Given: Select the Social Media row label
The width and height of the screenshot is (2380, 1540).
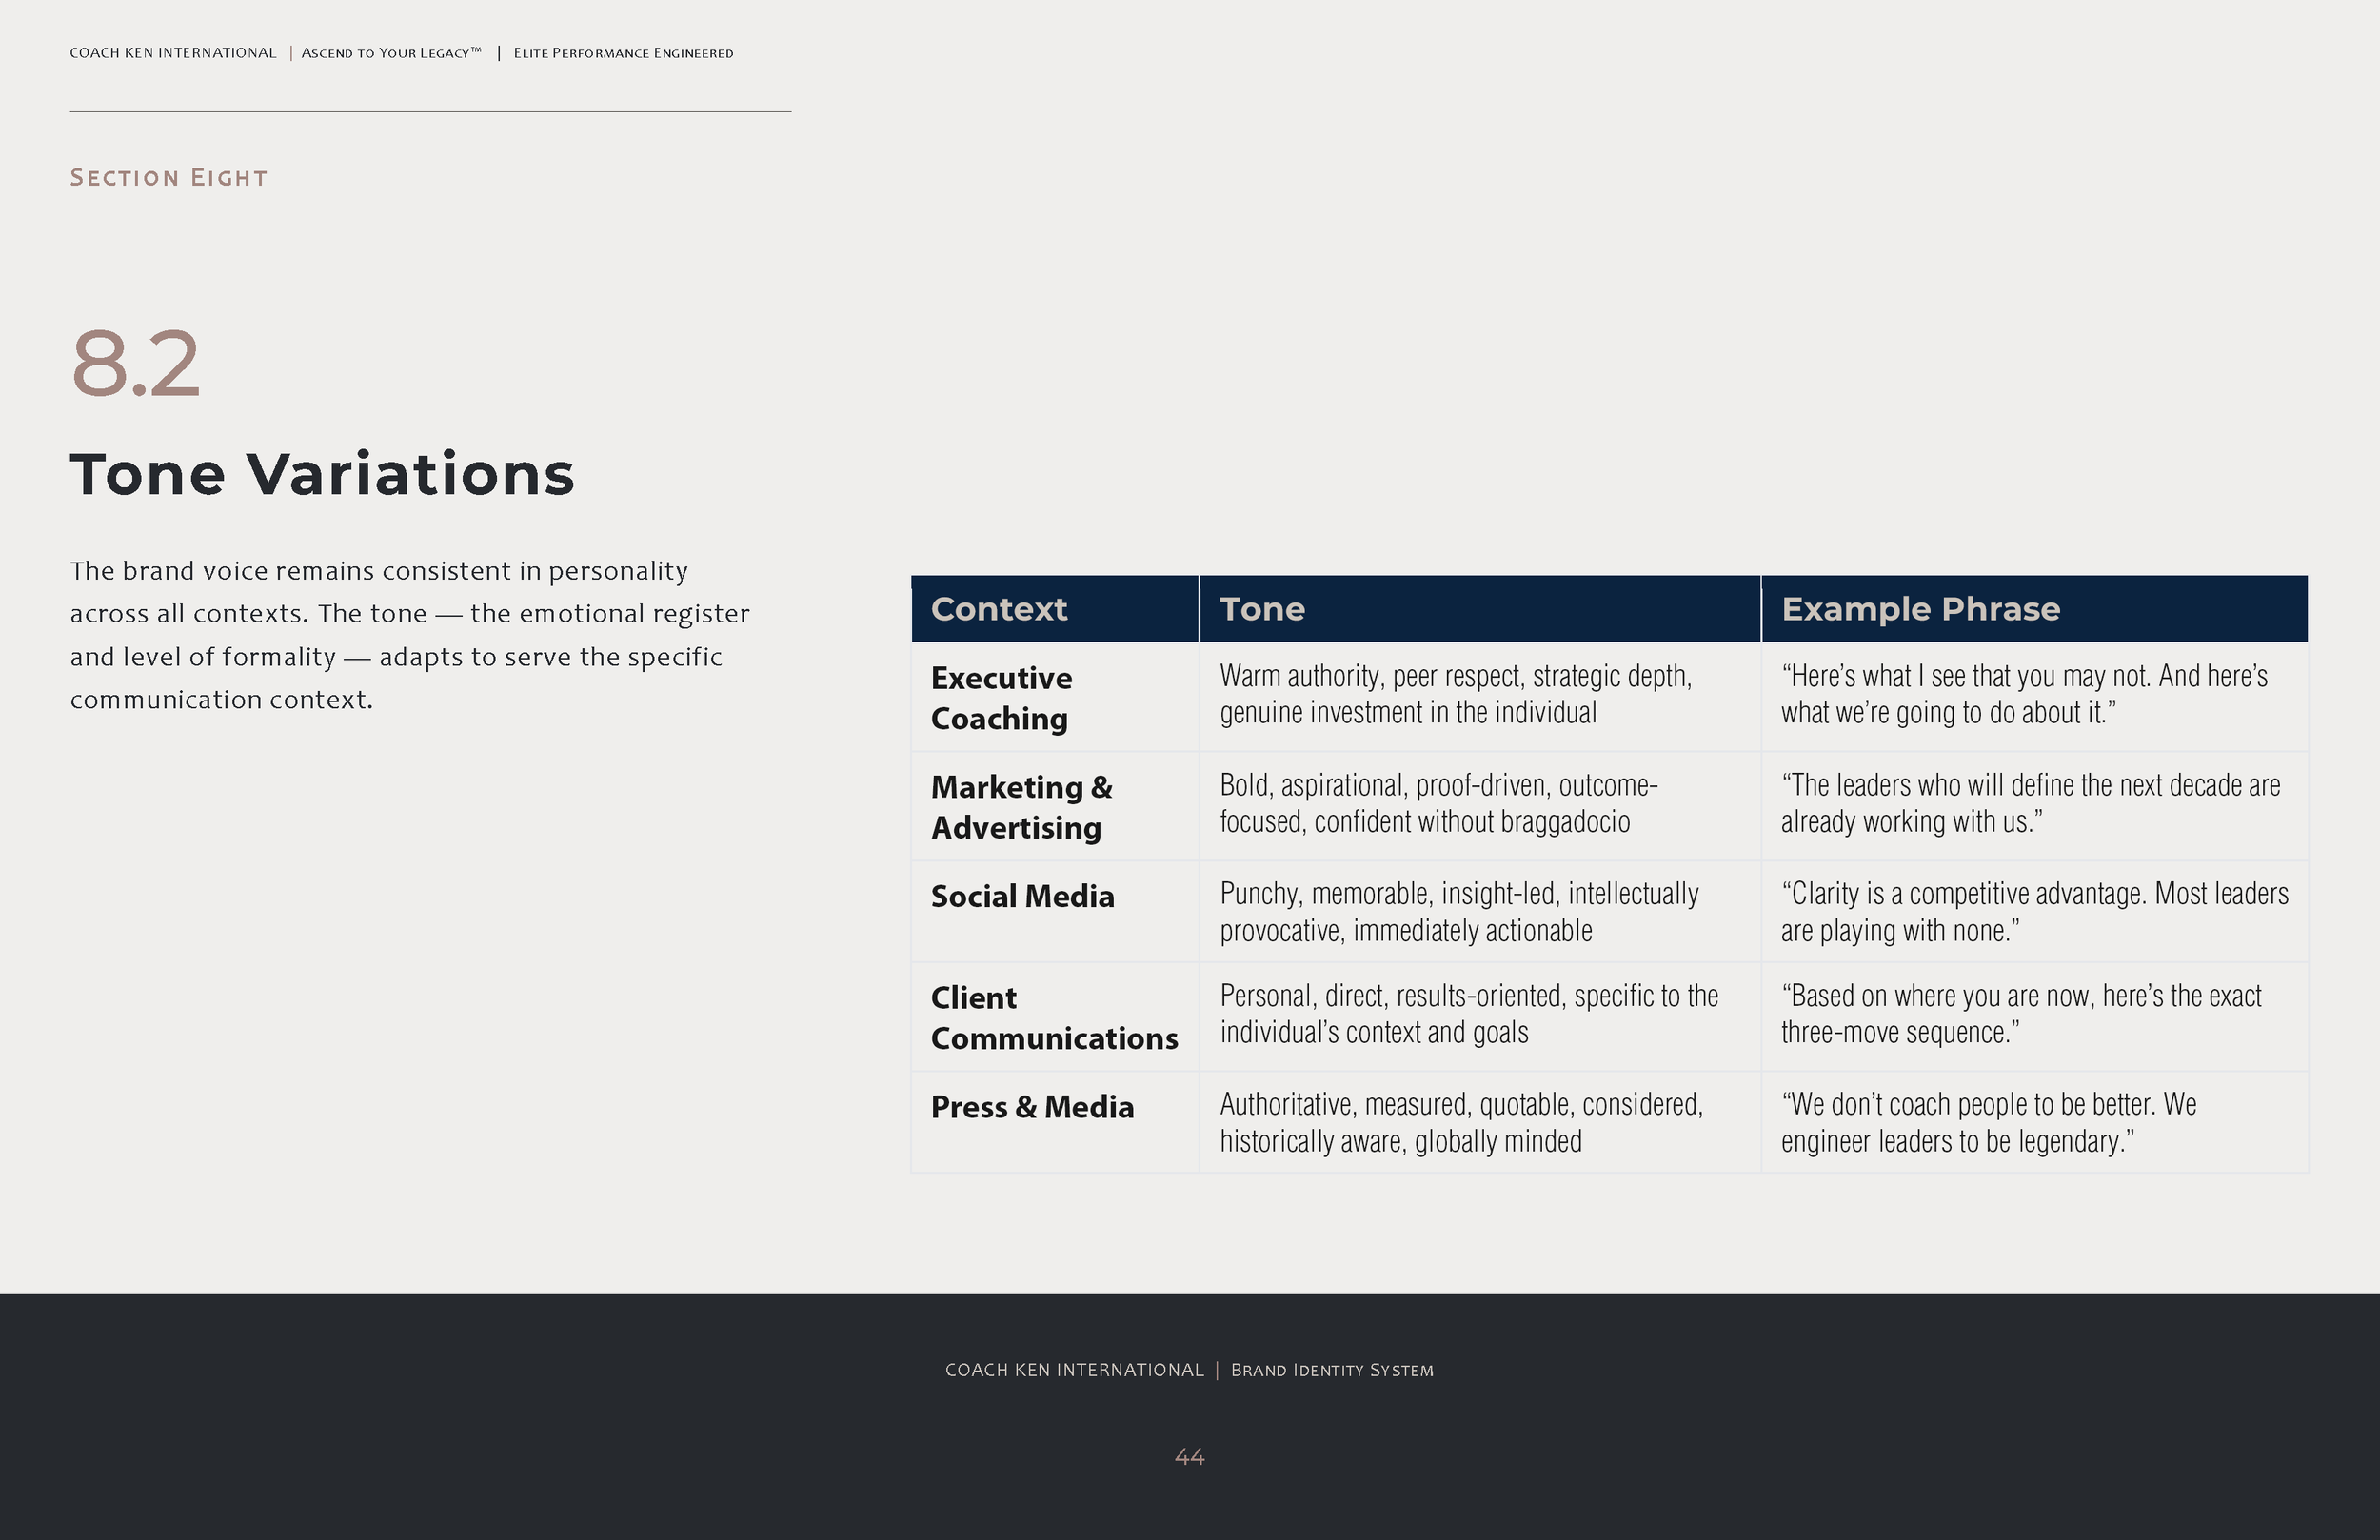Looking at the screenshot, I should [x=1022, y=896].
